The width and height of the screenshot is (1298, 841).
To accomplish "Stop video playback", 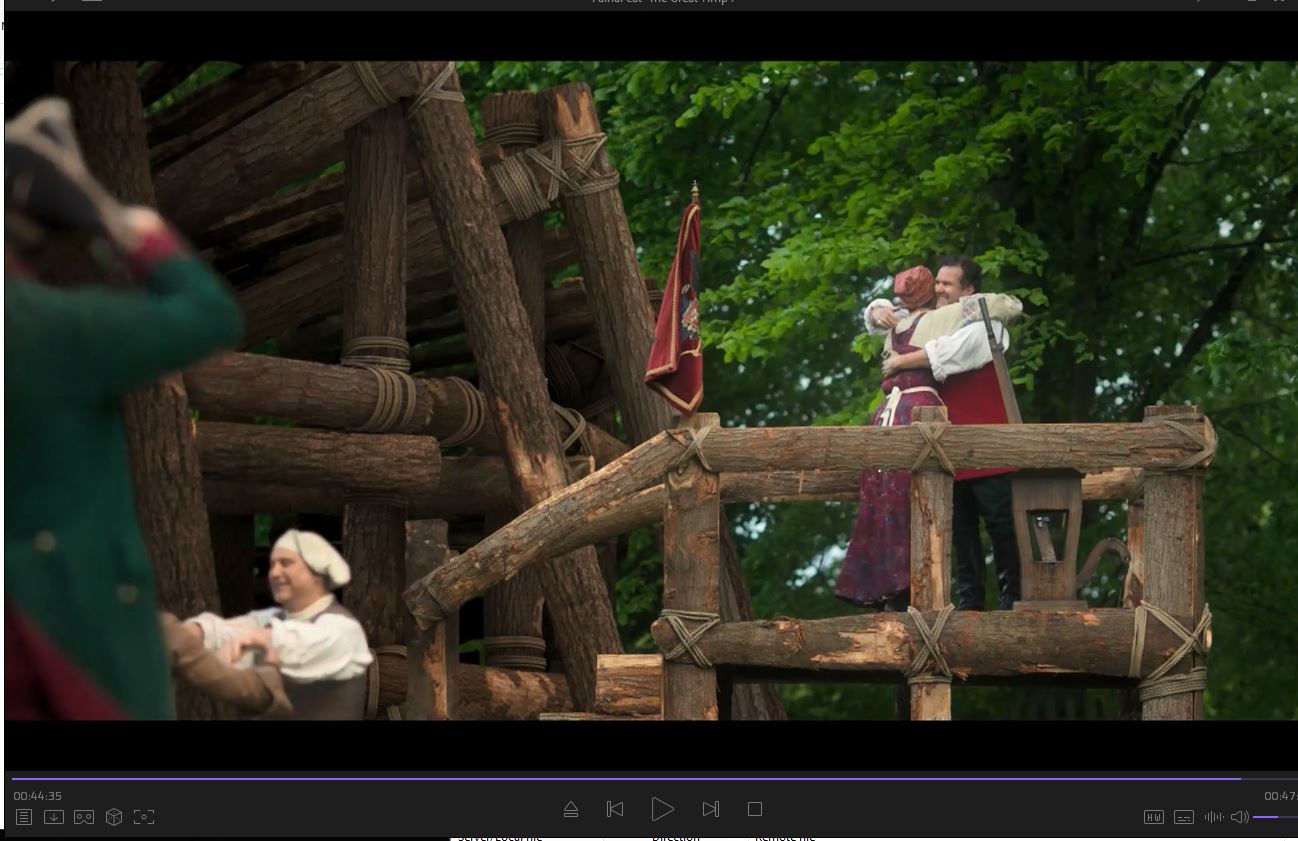I will 755,809.
